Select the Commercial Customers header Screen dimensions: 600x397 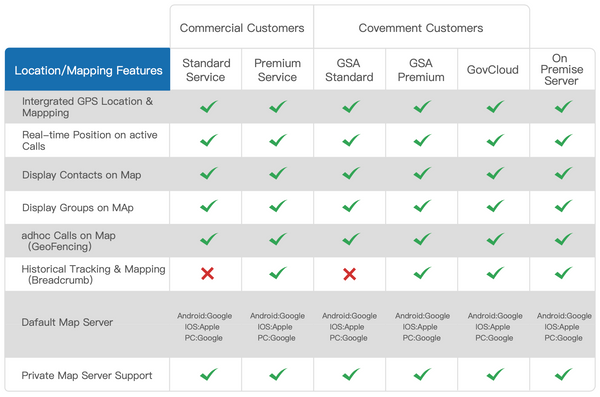[242, 28]
